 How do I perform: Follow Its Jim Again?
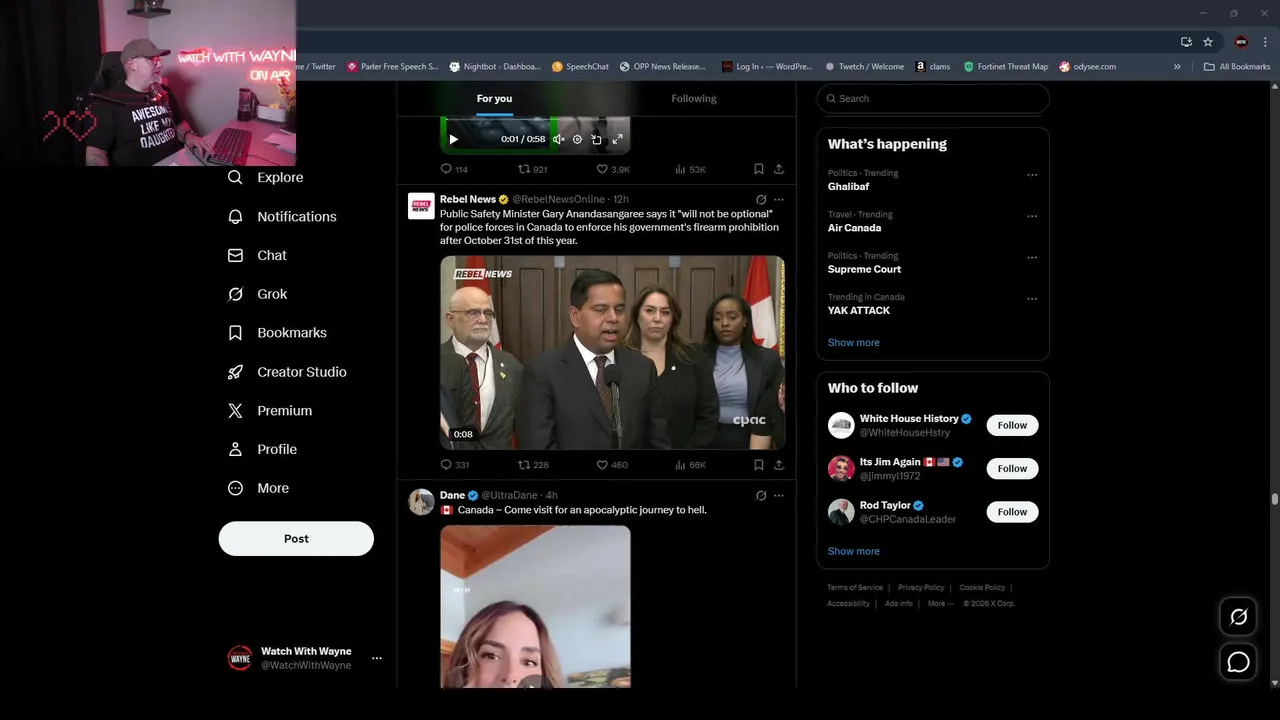tap(1012, 468)
